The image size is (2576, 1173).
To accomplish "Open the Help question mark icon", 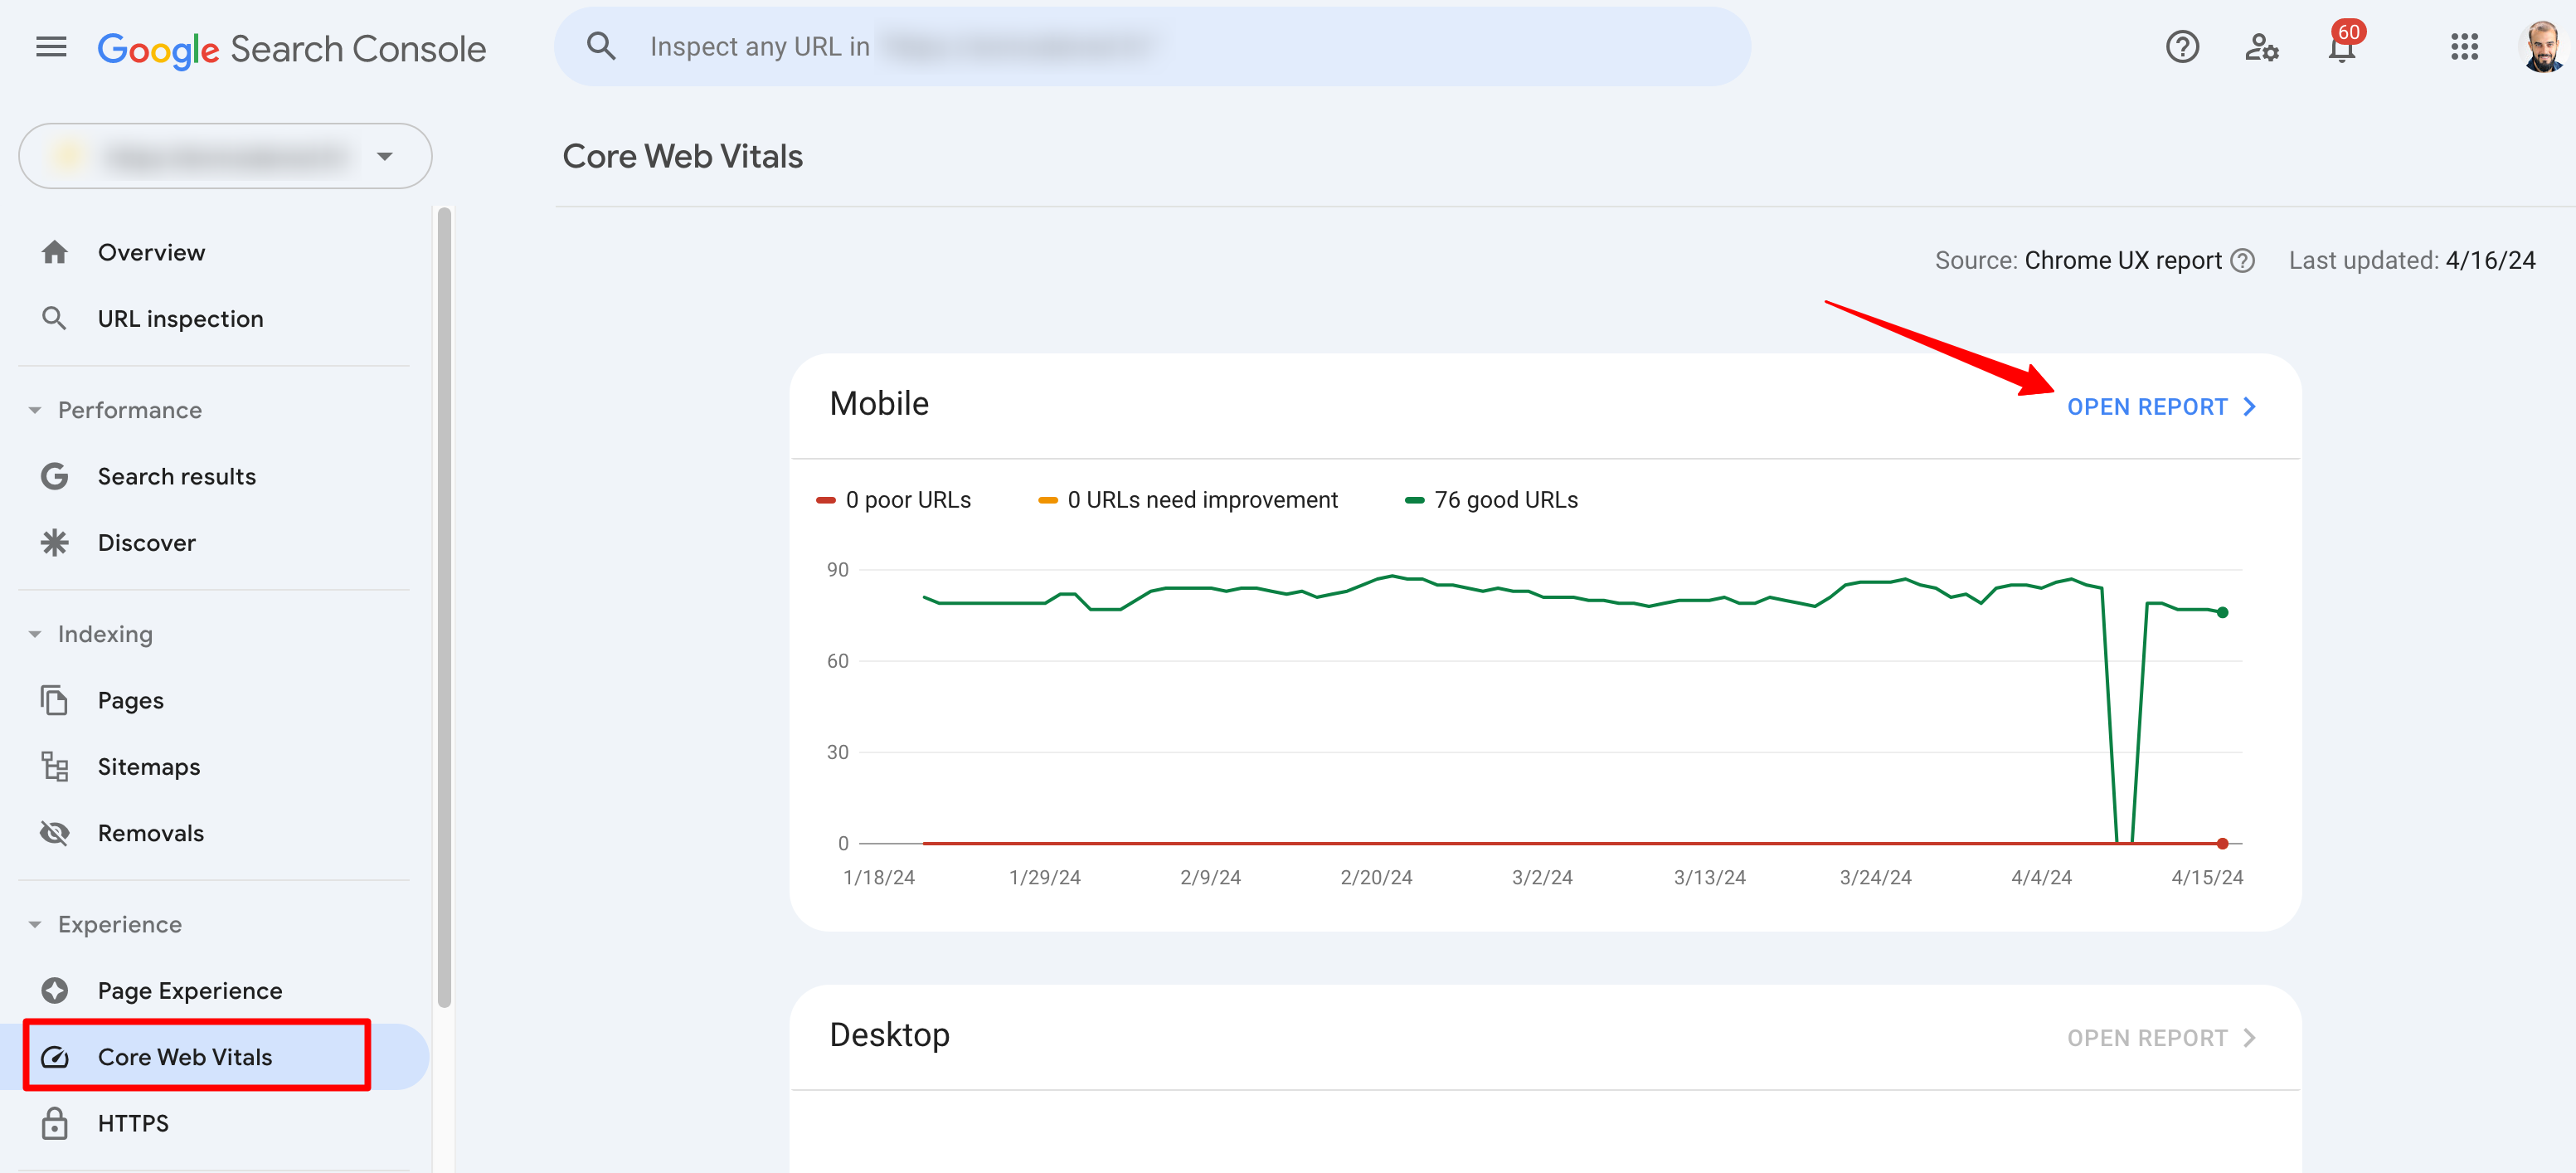I will (x=2182, y=47).
